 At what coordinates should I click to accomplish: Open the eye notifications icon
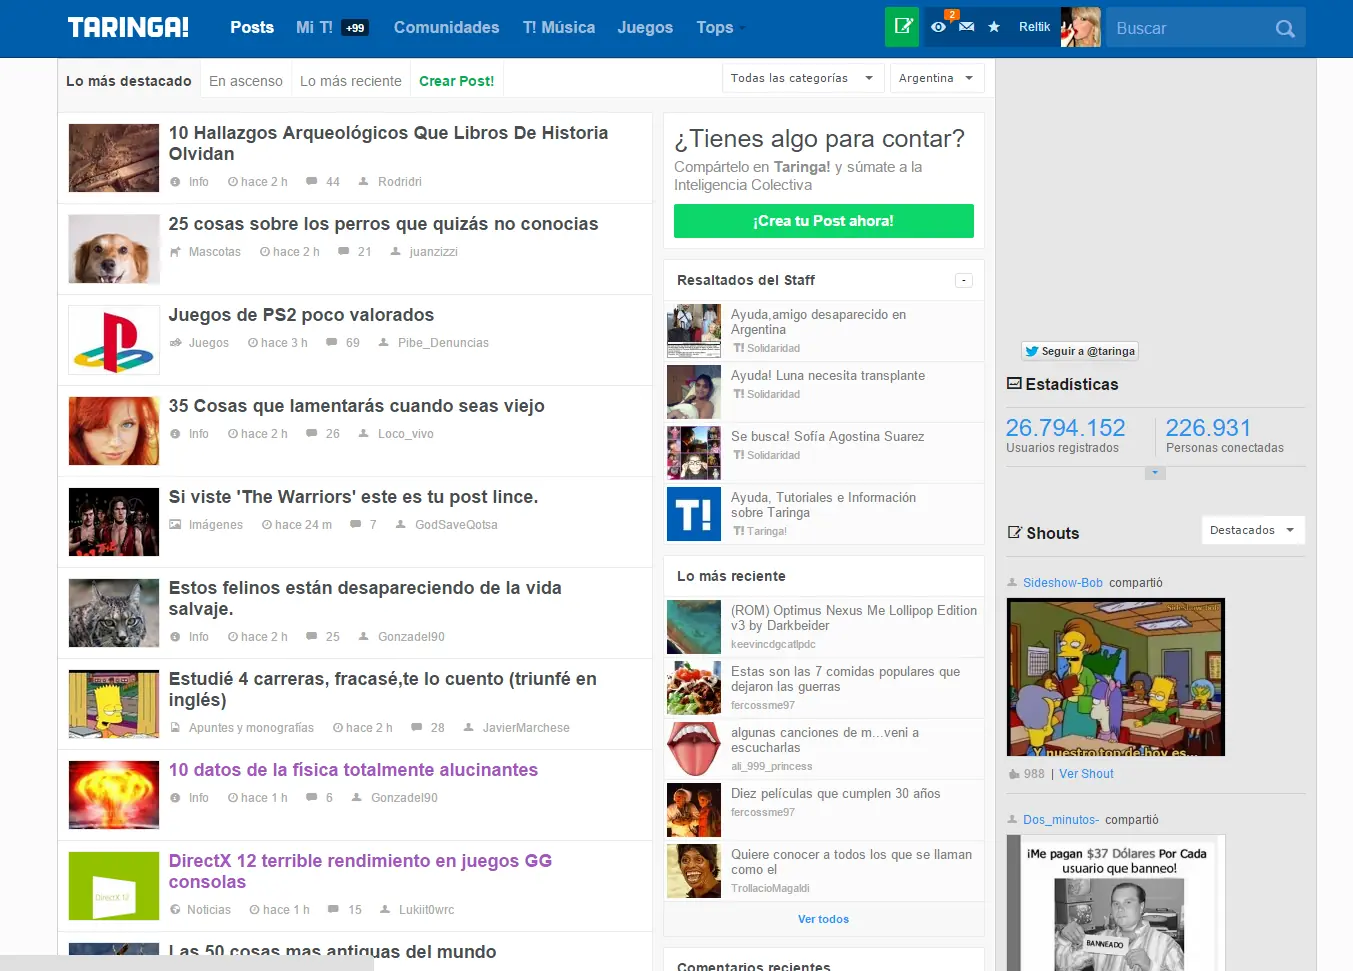tap(938, 27)
